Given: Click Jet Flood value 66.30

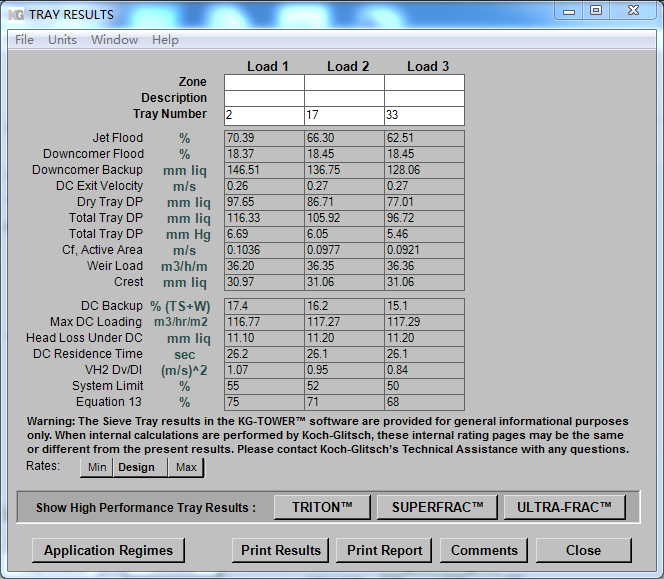Looking at the screenshot, I should point(344,138).
